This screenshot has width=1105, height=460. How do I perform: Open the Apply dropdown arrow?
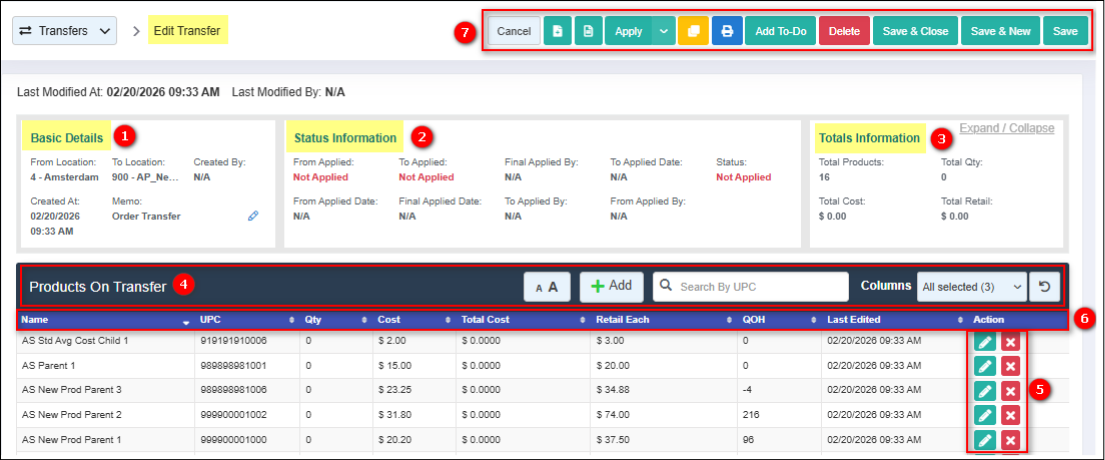(665, 31)
